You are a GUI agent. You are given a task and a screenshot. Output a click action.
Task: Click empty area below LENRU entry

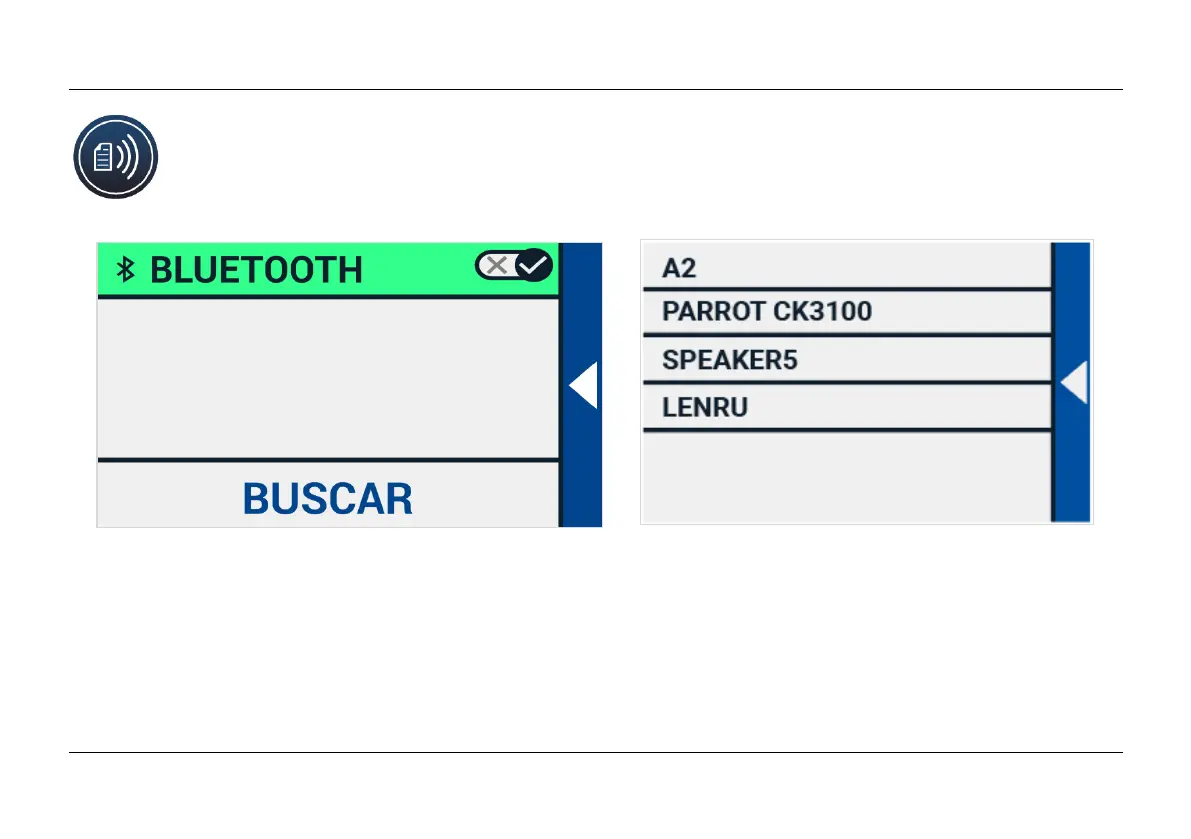(x=845, y=476)
